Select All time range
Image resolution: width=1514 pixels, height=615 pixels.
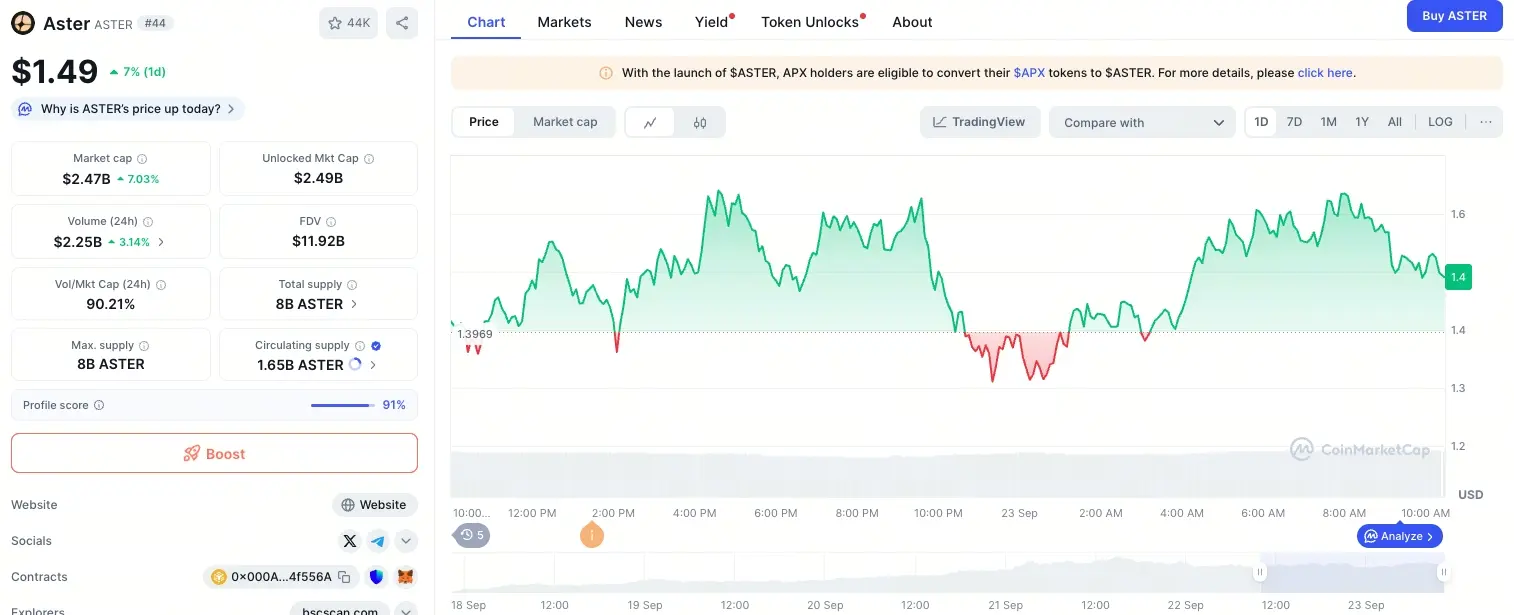[x=1395, y=122]
